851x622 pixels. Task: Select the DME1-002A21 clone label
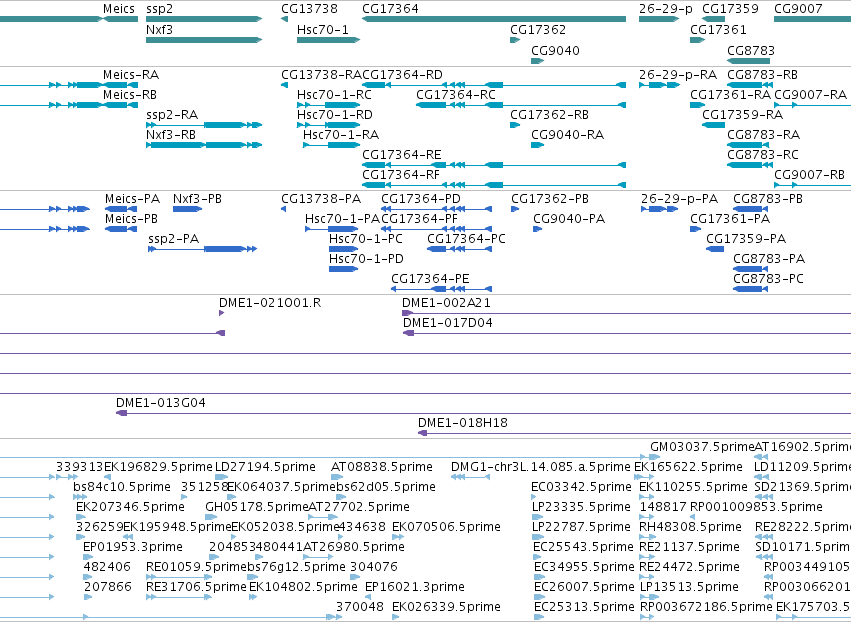pos(446,303)
